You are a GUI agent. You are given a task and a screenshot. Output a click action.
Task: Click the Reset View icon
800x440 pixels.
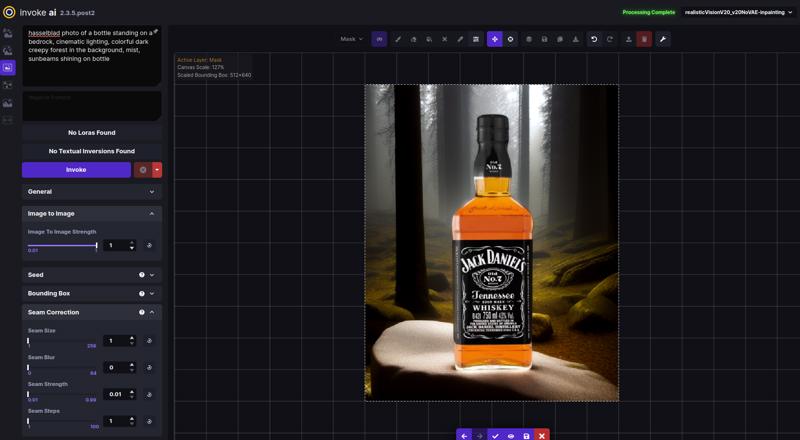510,39
